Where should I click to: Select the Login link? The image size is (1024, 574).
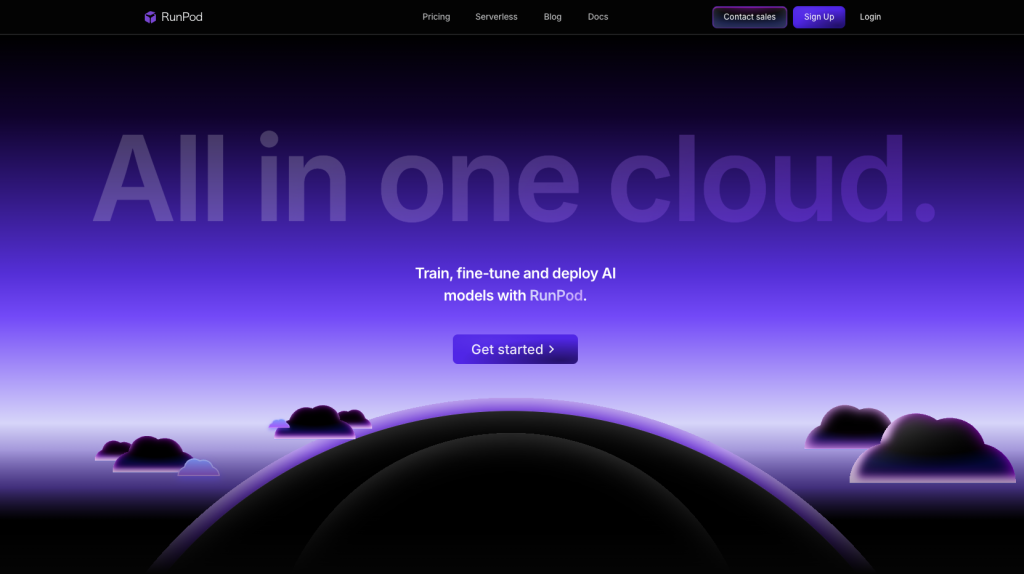(870, 17)
